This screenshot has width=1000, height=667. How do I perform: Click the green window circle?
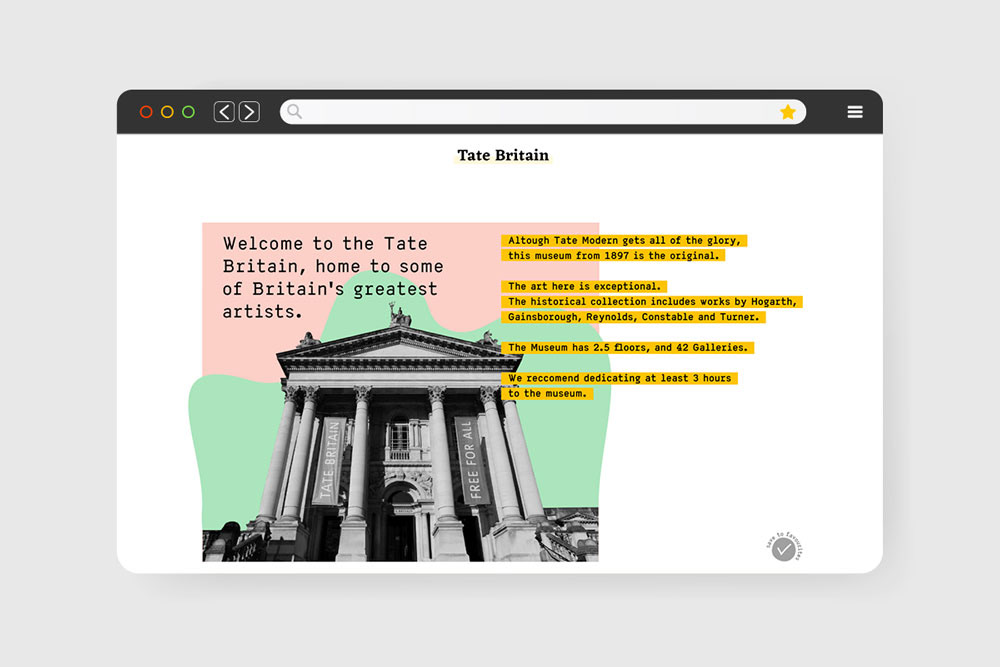pos(188,112)
